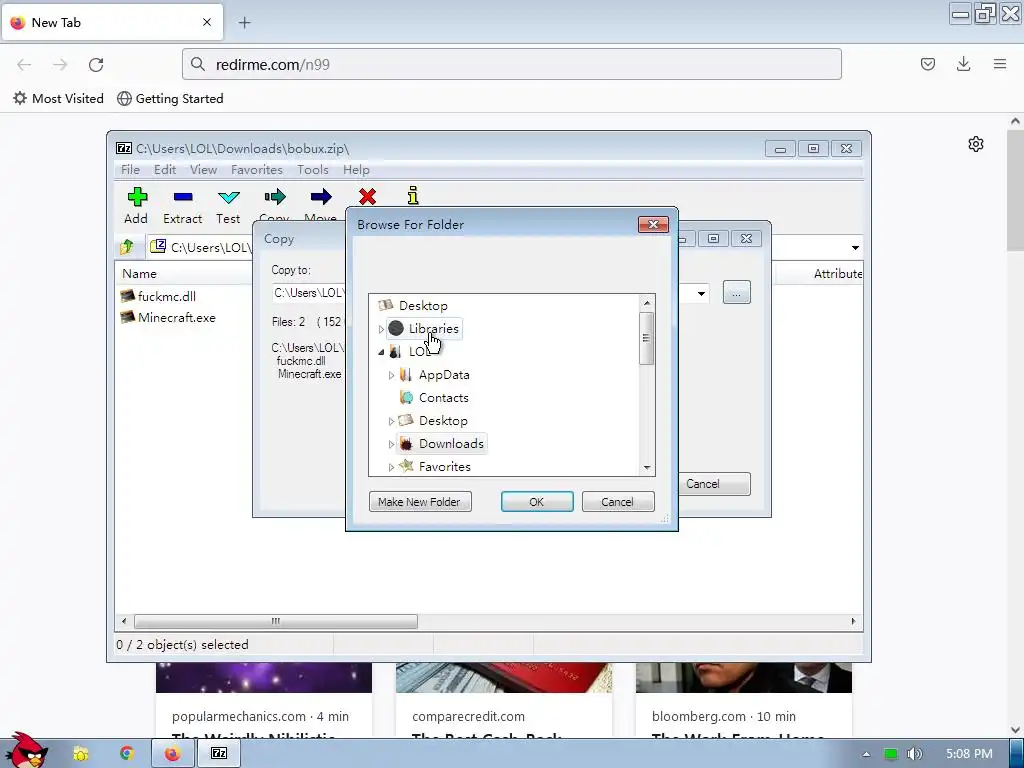
Task: Click the folder tree scroll up arrow
Action: point(647,302)
